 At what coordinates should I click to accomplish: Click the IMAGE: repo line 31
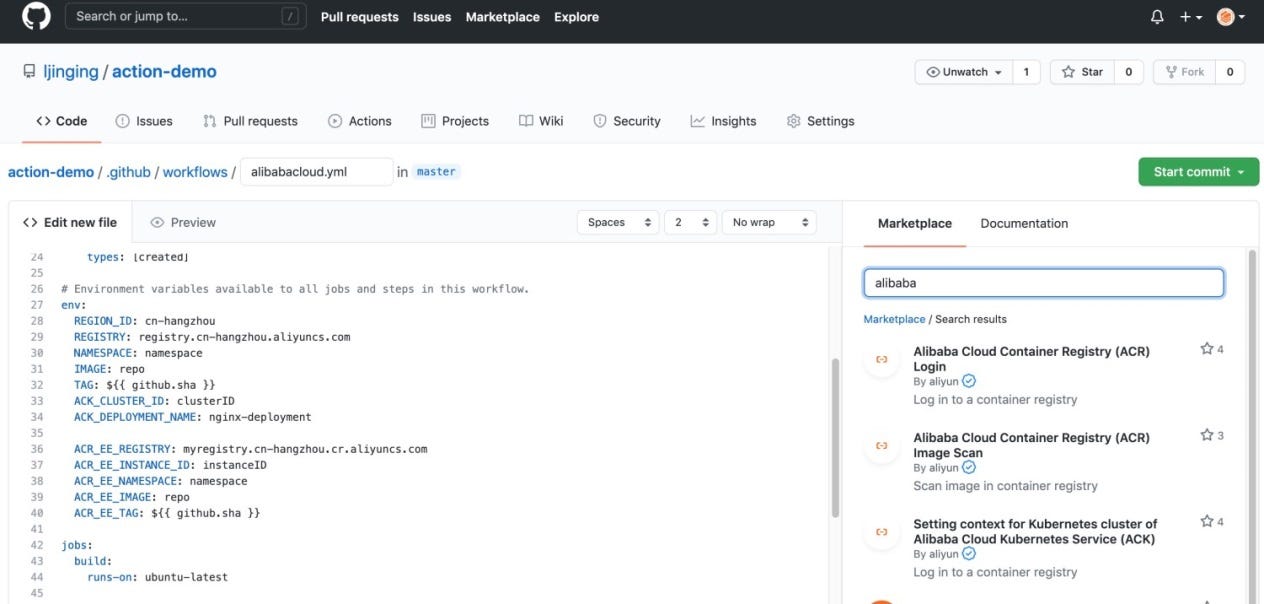pos(109,369)
